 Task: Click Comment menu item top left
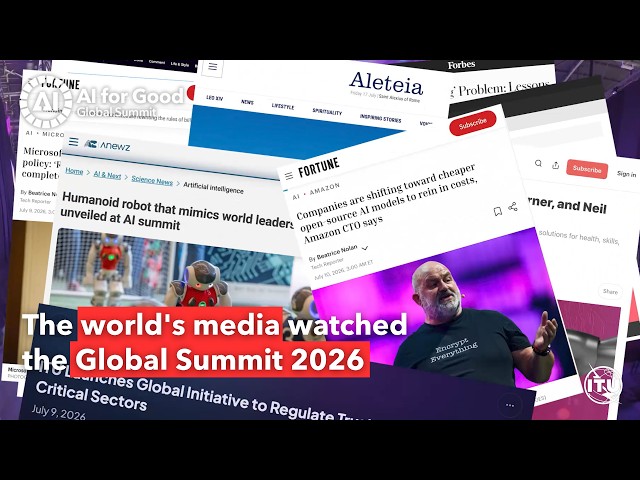[157, 62]
